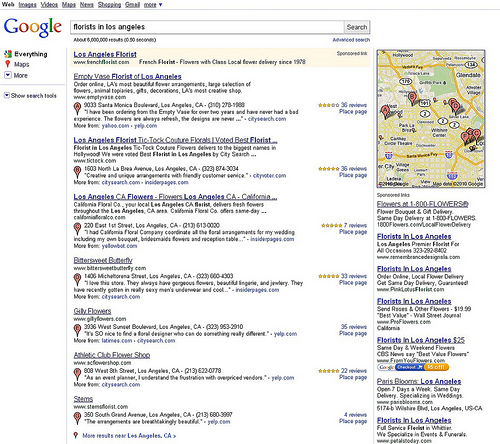The height and width of the screenshot is (444, 500).
Task: Click the Maps pin icon in sidebar
Action: point(8,64)
